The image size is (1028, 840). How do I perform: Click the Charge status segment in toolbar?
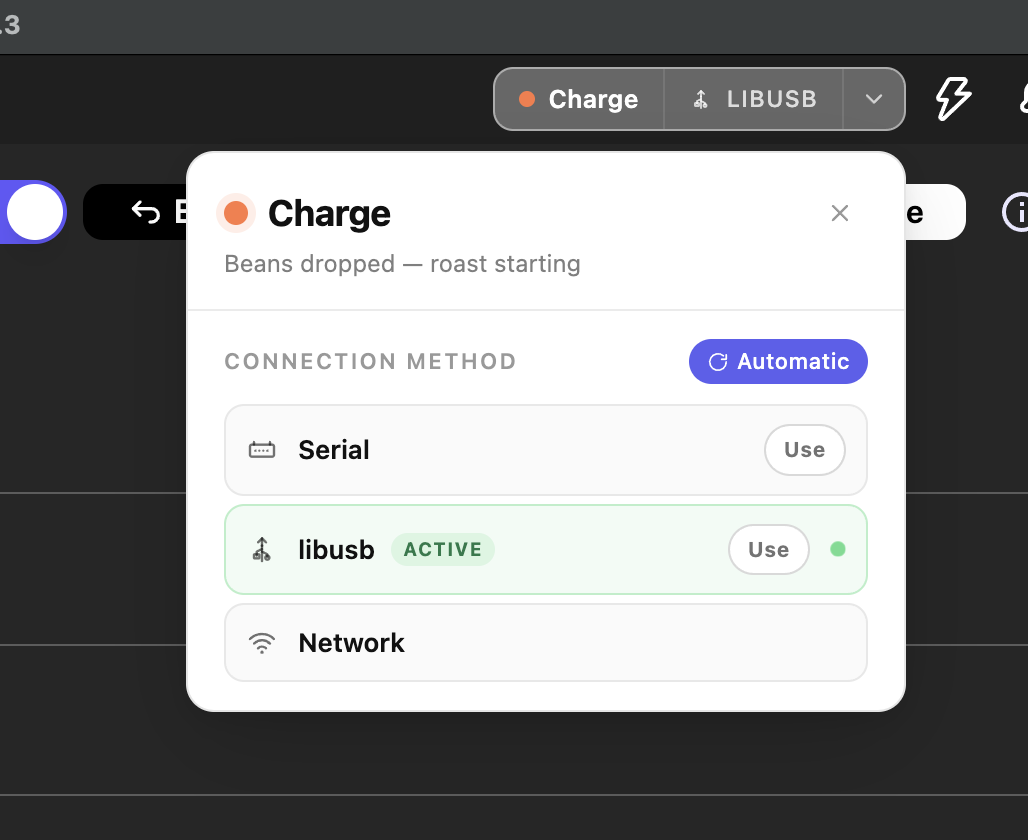(579, 99)
